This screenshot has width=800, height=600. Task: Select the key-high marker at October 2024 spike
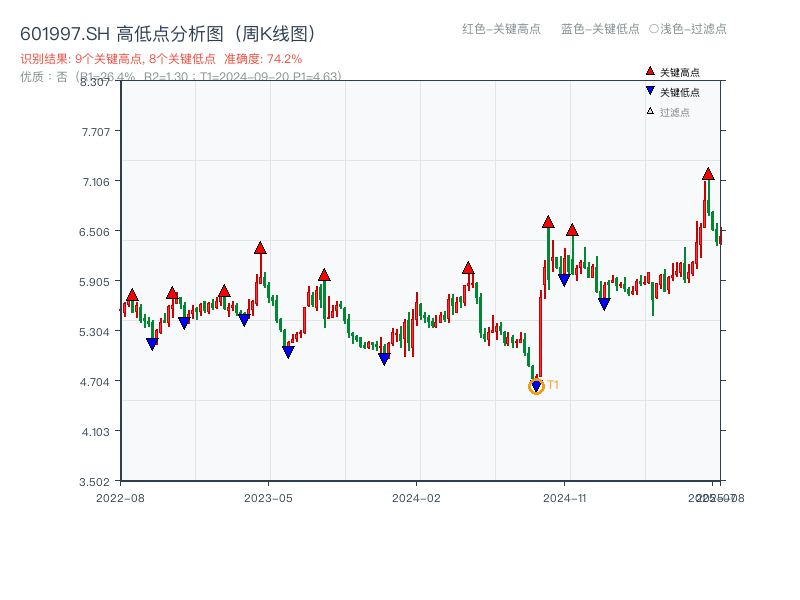548,222
